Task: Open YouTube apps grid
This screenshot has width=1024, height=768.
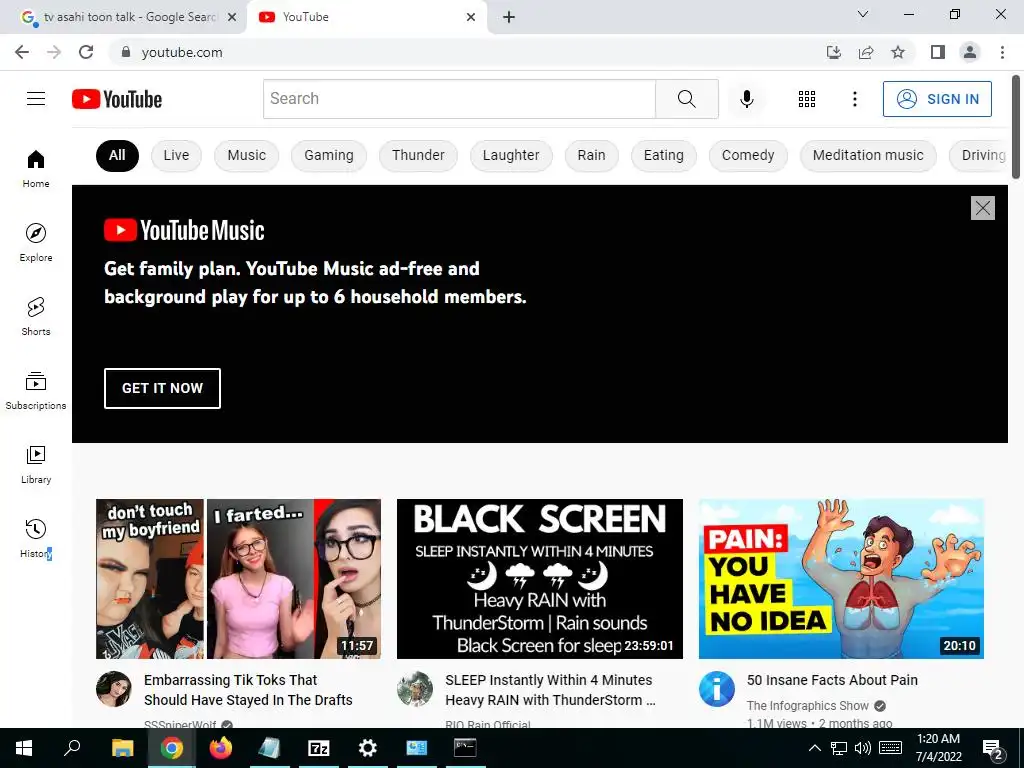Action: coord(807,99)
